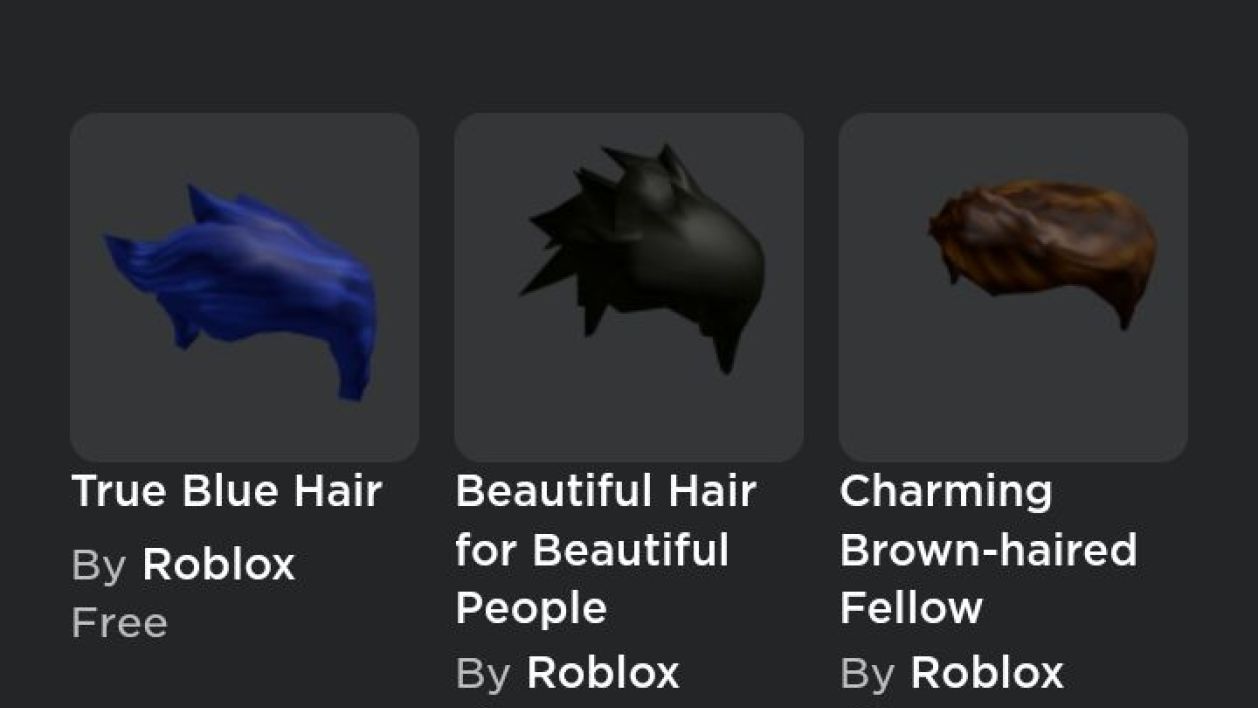Click 'for Beautiful' line in second item title
1258x708 pixels.
pyautogui.click(x=592, y=550)
